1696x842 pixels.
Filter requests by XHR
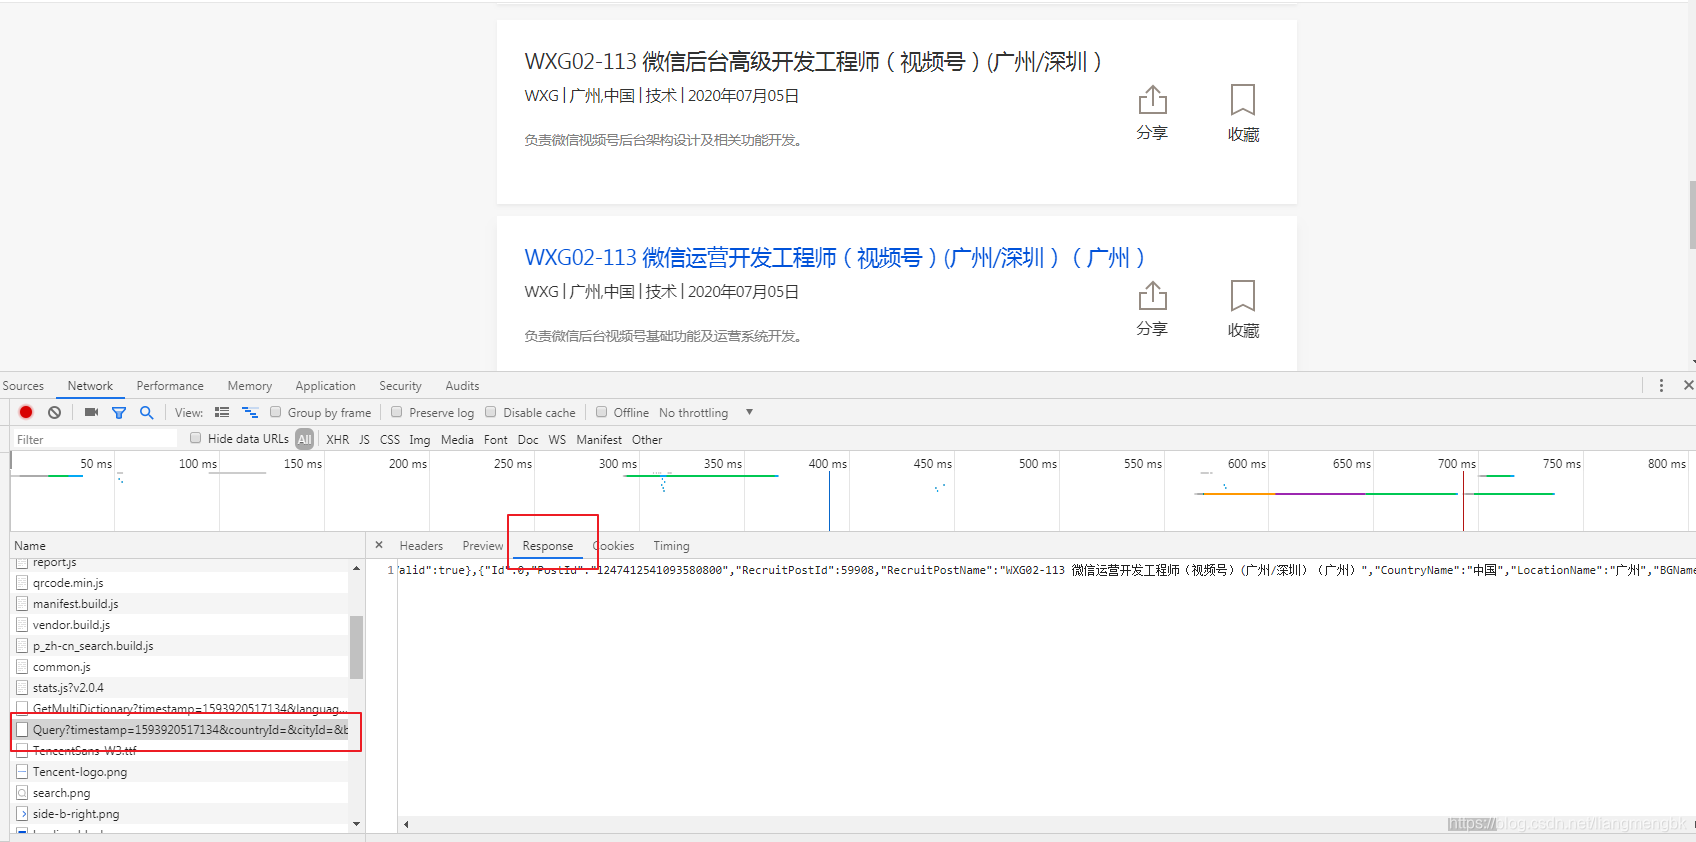(x=338, y=440)
